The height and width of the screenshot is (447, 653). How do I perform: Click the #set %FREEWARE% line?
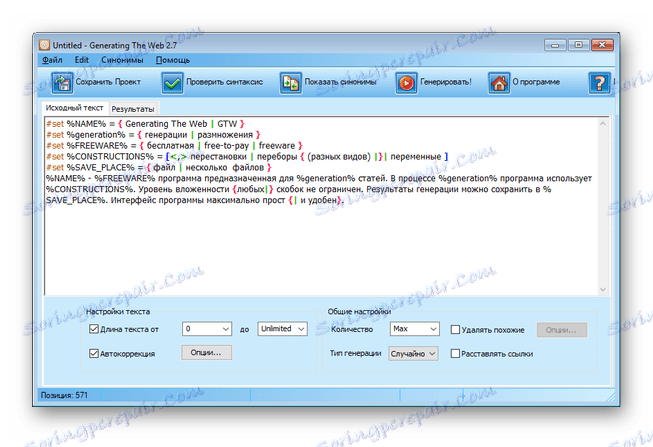coord(174,145)
